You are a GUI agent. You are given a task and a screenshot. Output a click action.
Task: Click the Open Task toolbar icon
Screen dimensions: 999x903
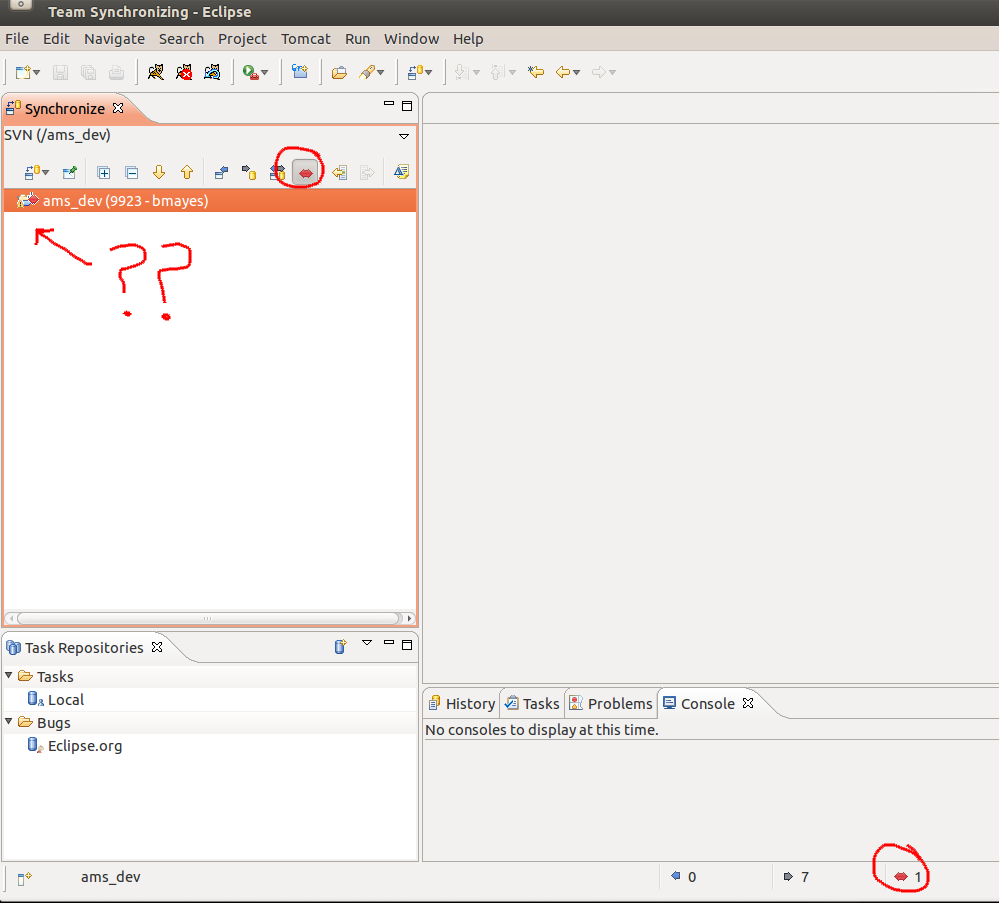click(300, 71)
